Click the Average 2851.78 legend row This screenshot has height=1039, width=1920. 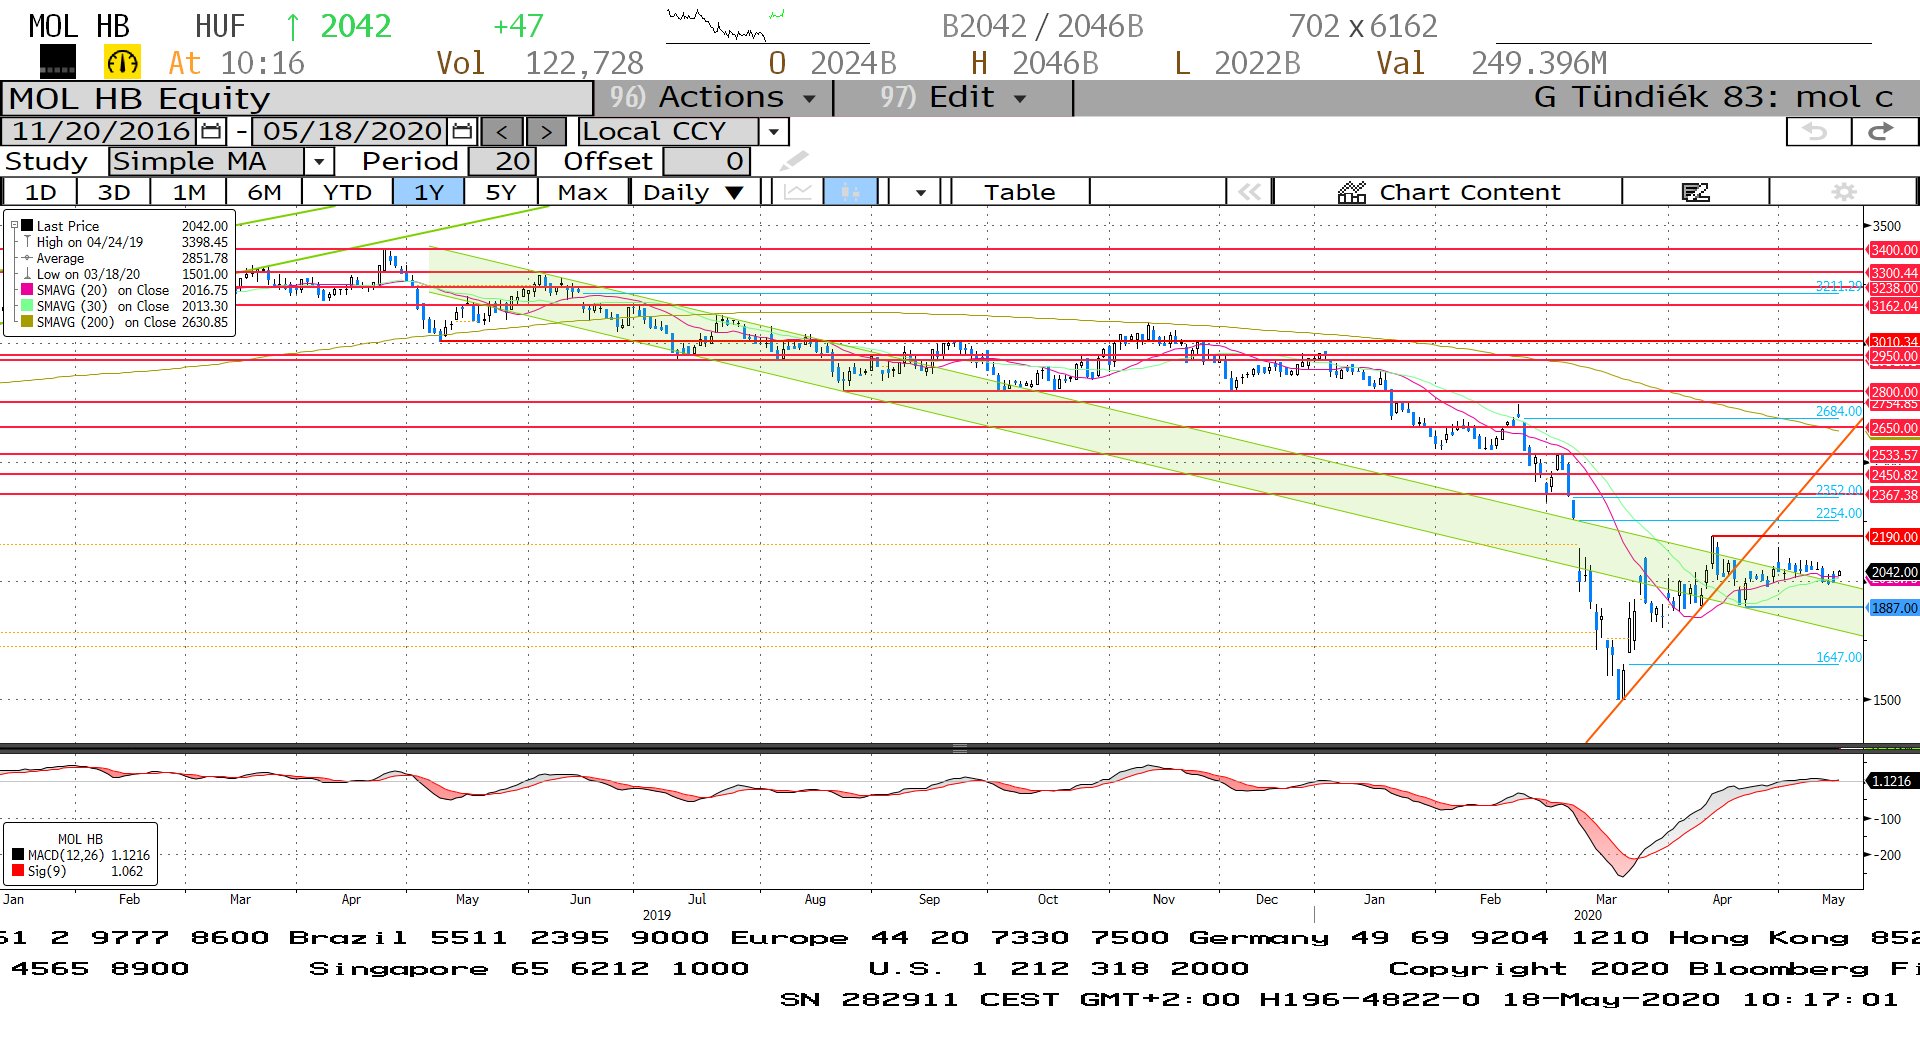click(x=126, y=258)
